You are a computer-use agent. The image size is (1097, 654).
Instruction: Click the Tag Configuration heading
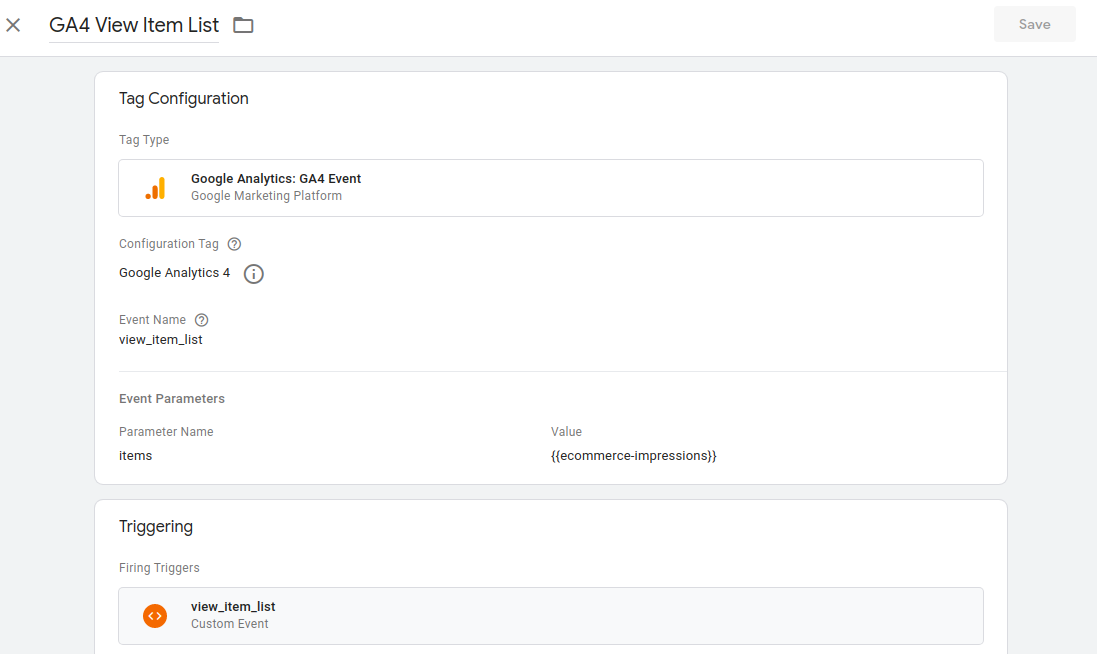[x=184, y=99]
